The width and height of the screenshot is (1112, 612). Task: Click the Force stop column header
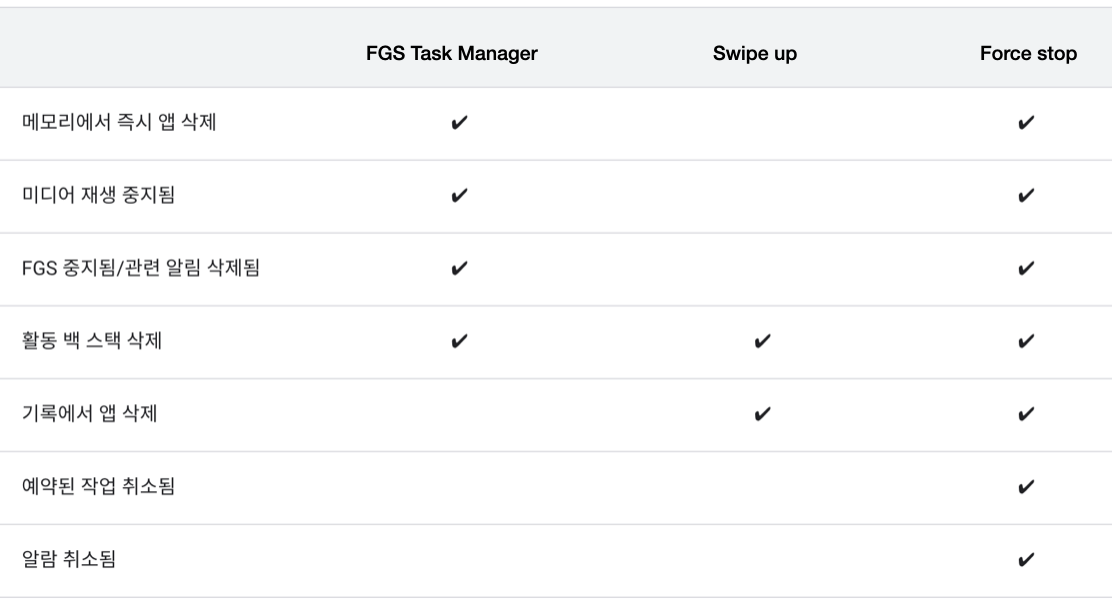point(1028,54)
